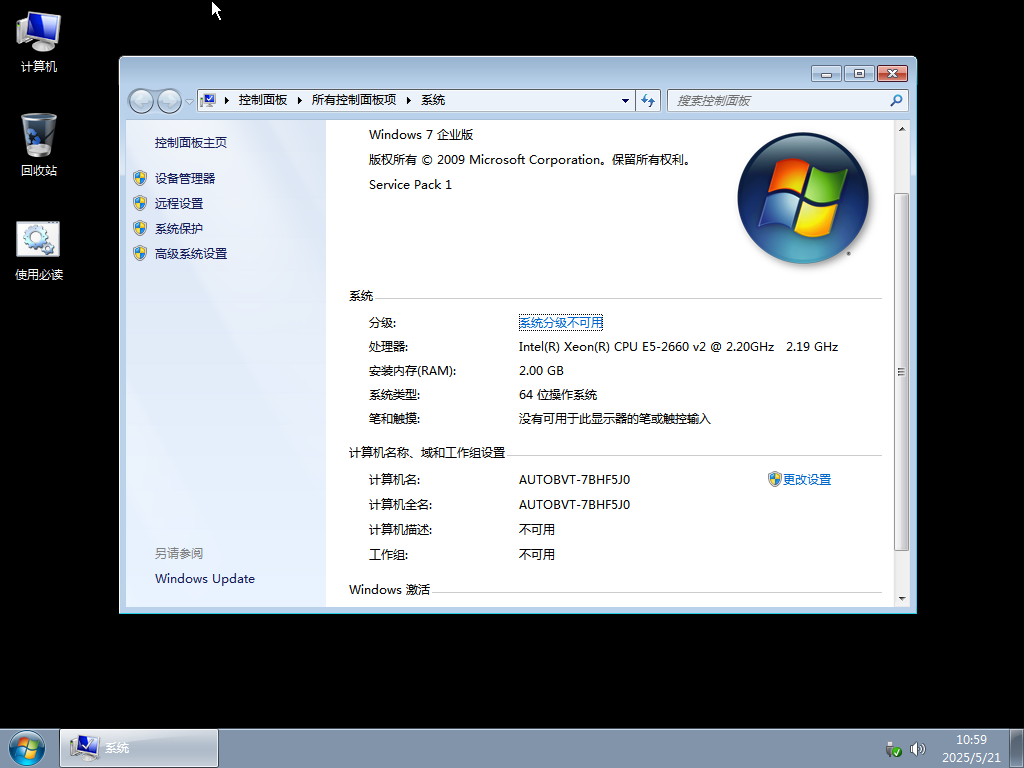Click the vertical scrollbar thumb
This screenshot has width=1024, height=768.
(902, 372)
